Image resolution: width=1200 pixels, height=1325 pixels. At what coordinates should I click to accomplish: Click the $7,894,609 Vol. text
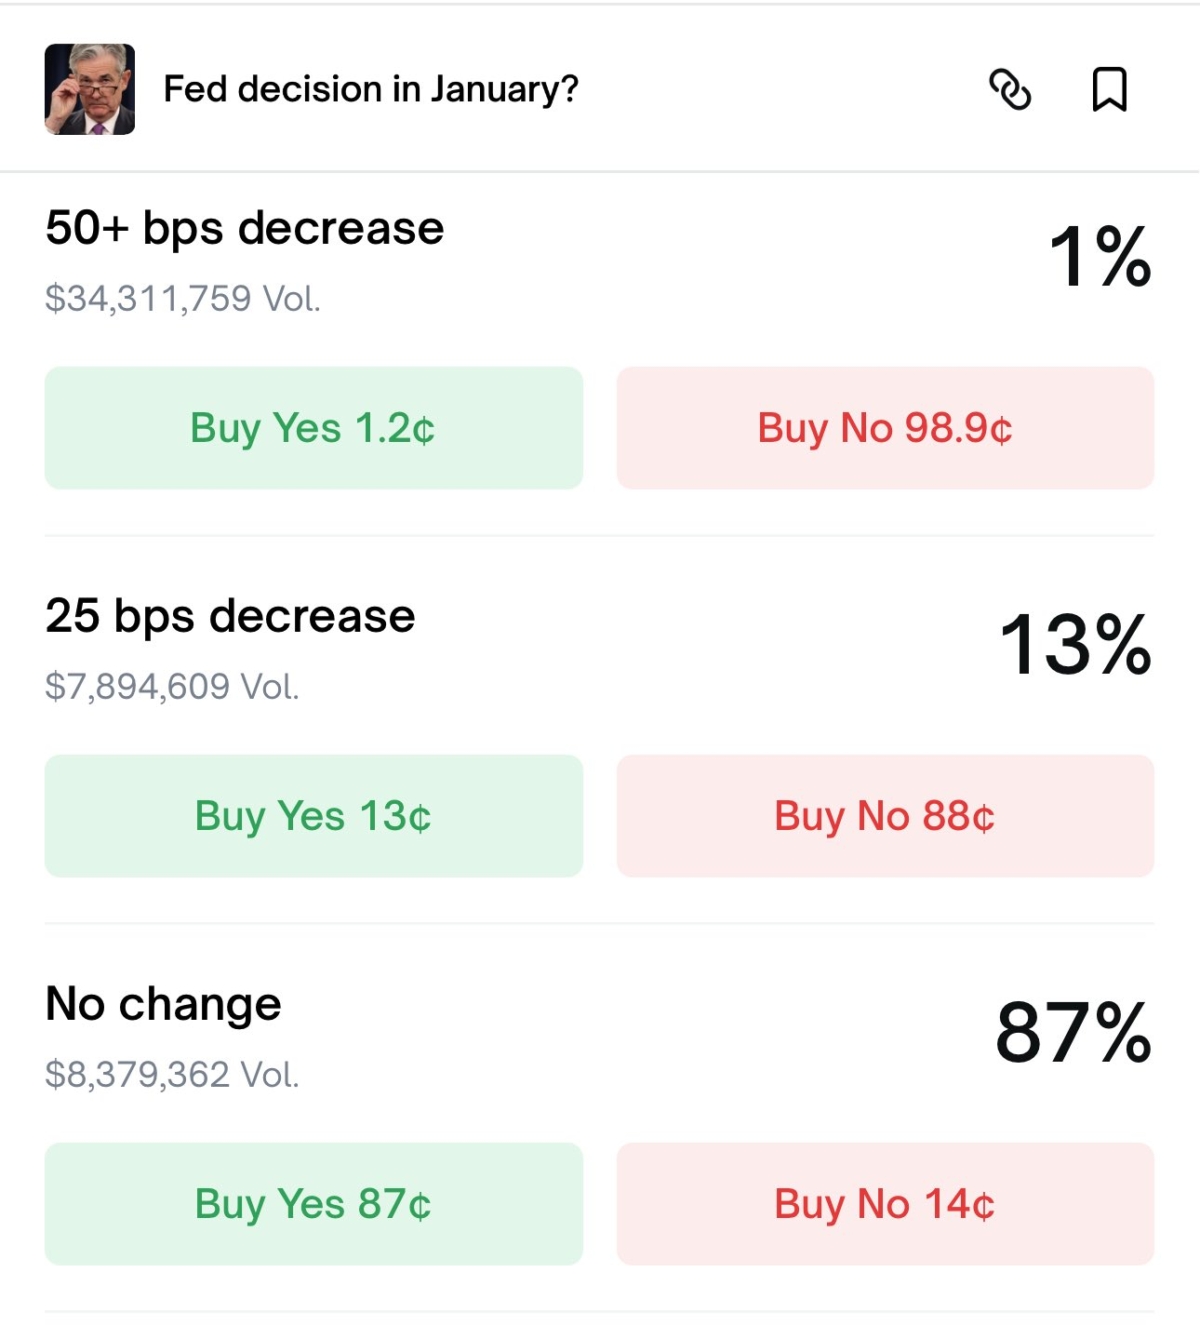click(172, 686)
